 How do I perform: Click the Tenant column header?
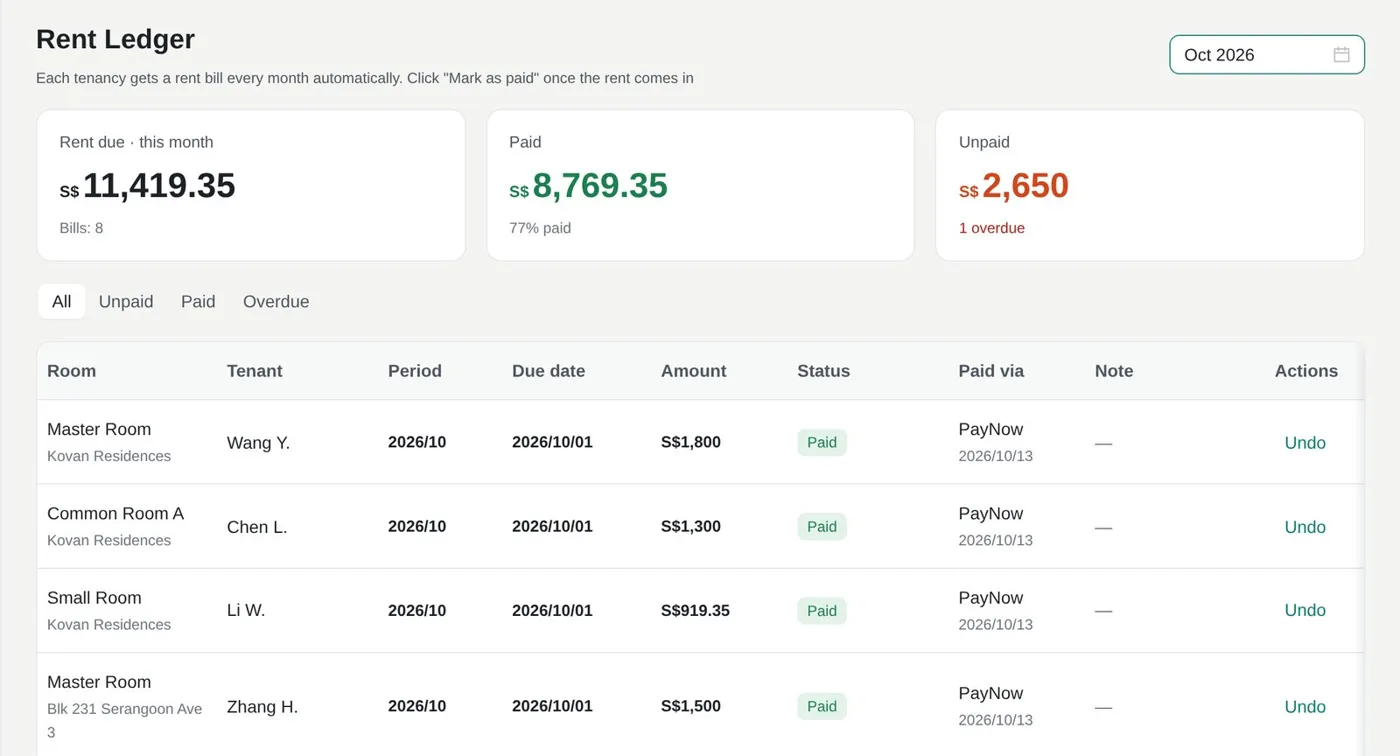click(x=255, y=371)
